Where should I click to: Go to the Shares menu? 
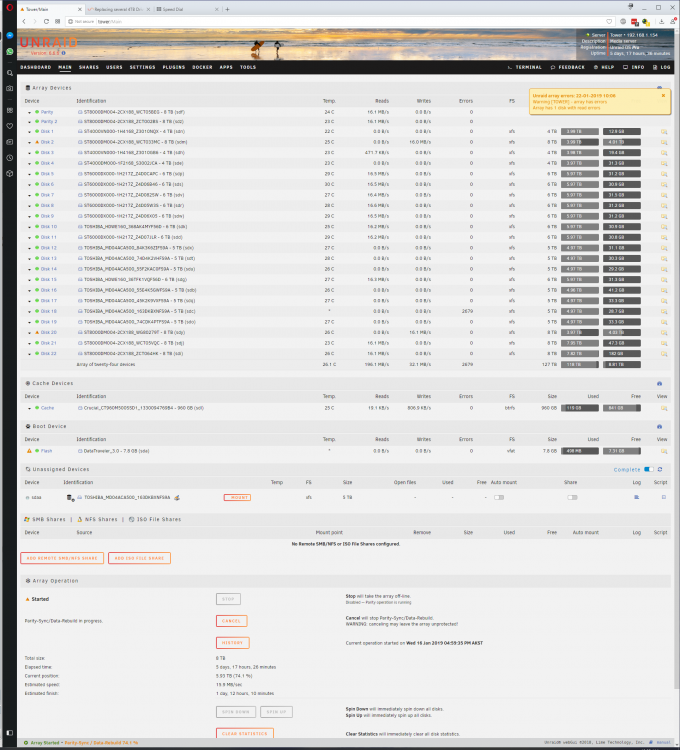pos(88,67)
